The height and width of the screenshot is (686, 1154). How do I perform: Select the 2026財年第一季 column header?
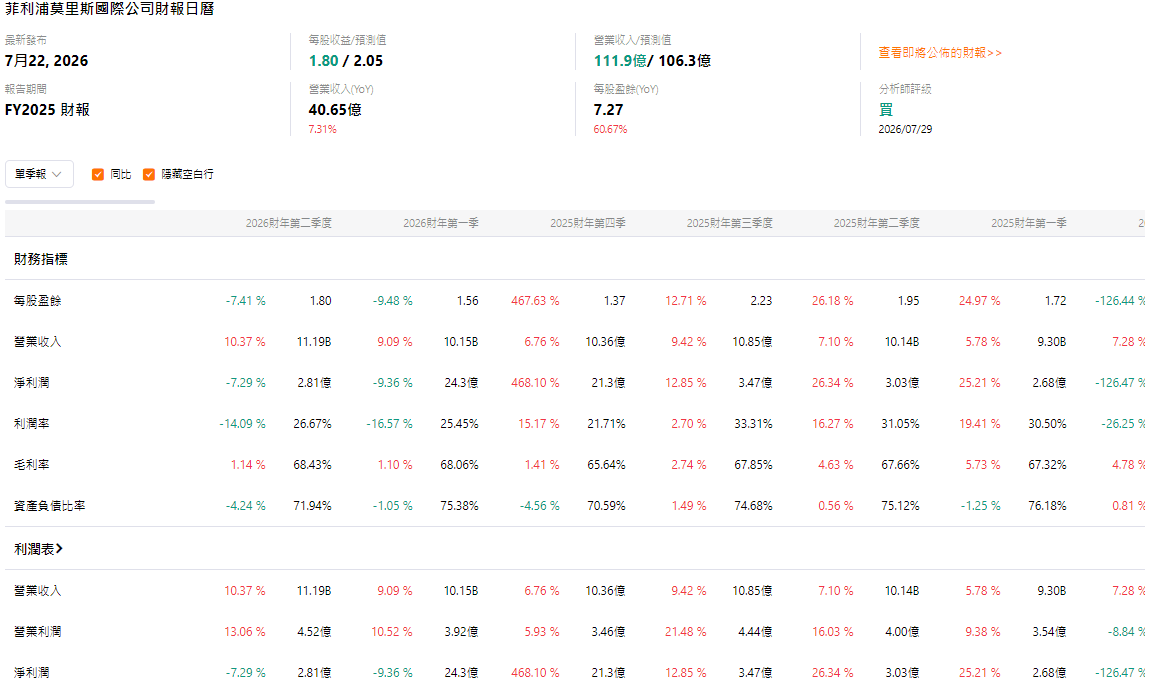pyautogui.click(x=441, y=223)
